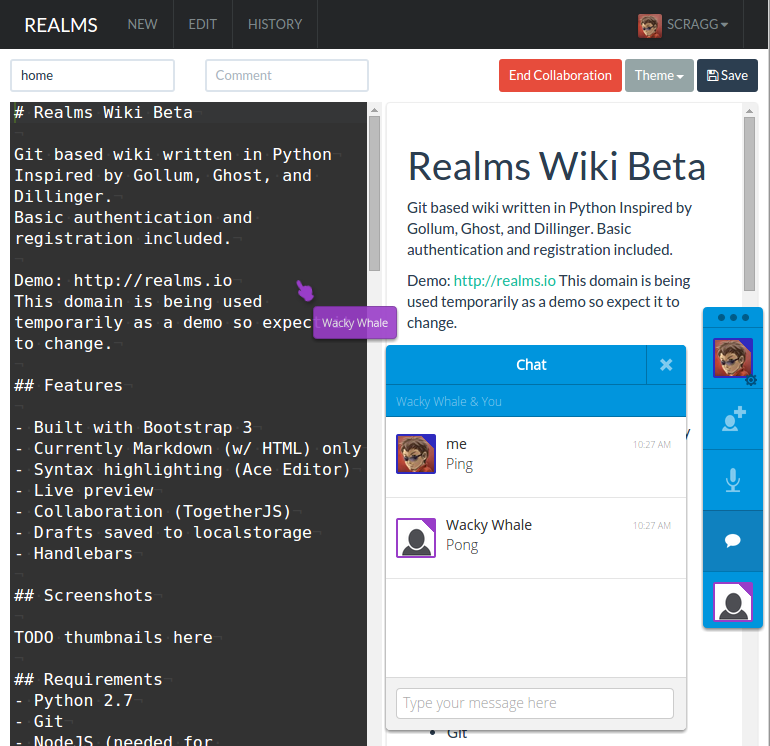Open the Theme dropdown
Screen dimensions: 770x746
click(x=659, y=76)
